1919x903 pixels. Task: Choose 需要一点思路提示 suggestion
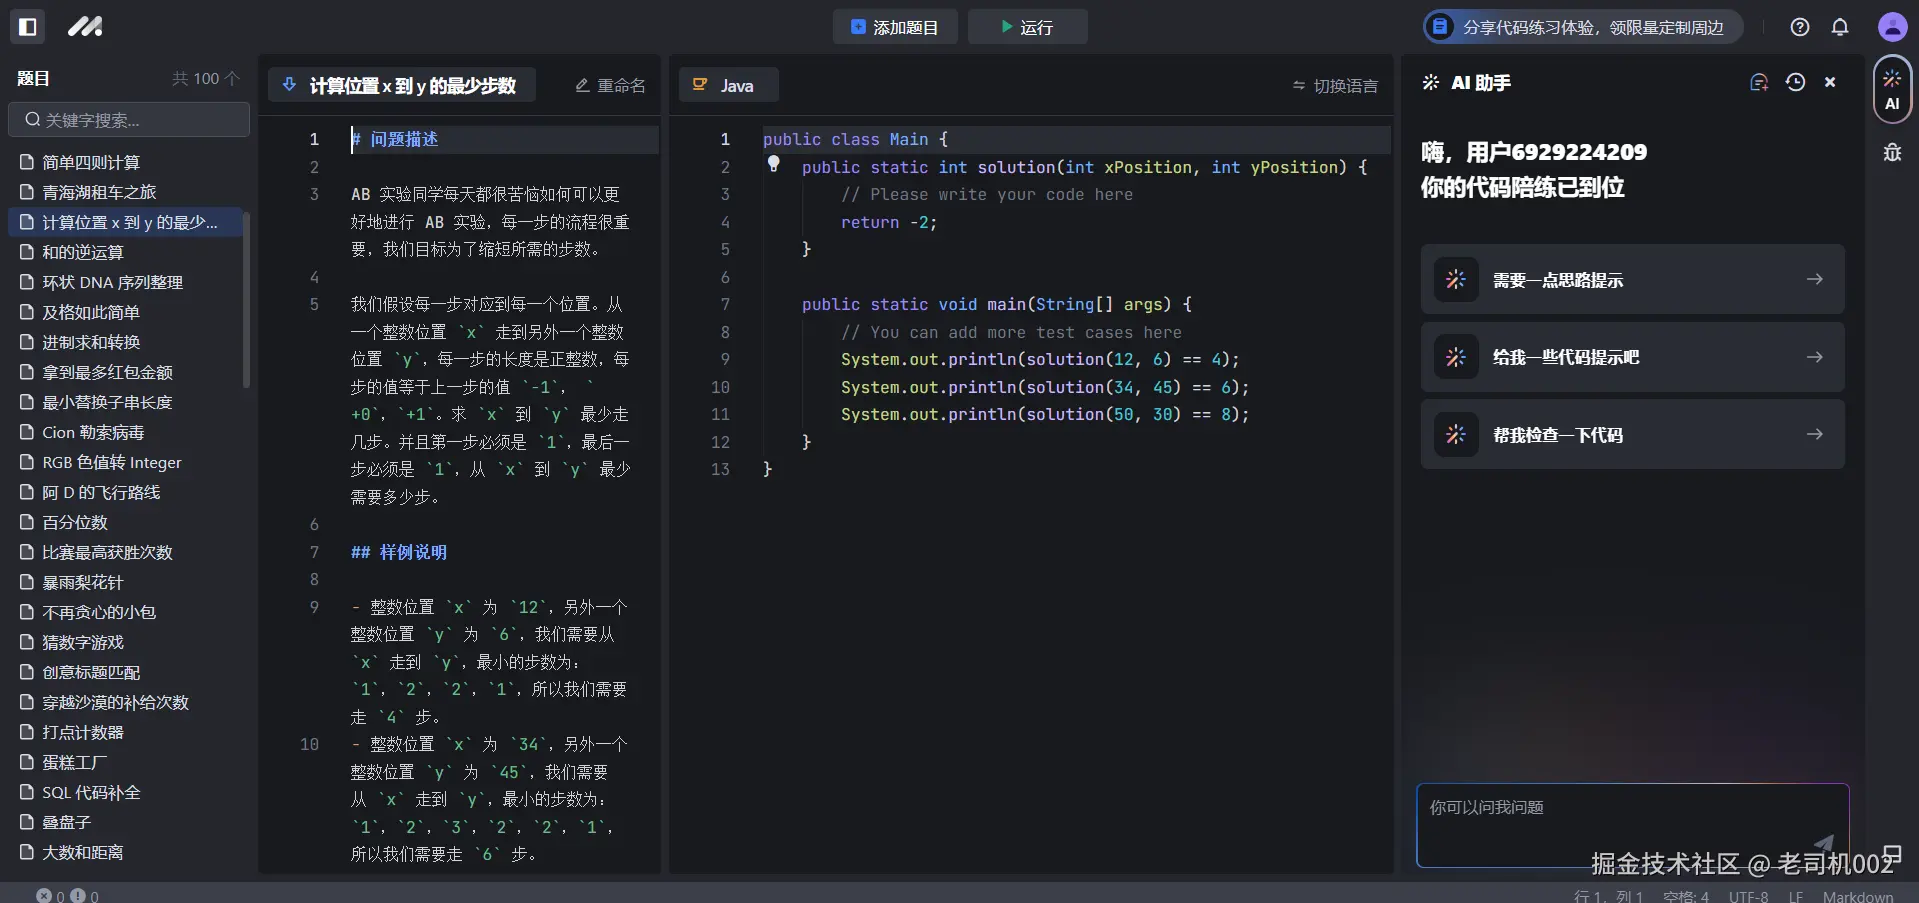(1632, 279)
